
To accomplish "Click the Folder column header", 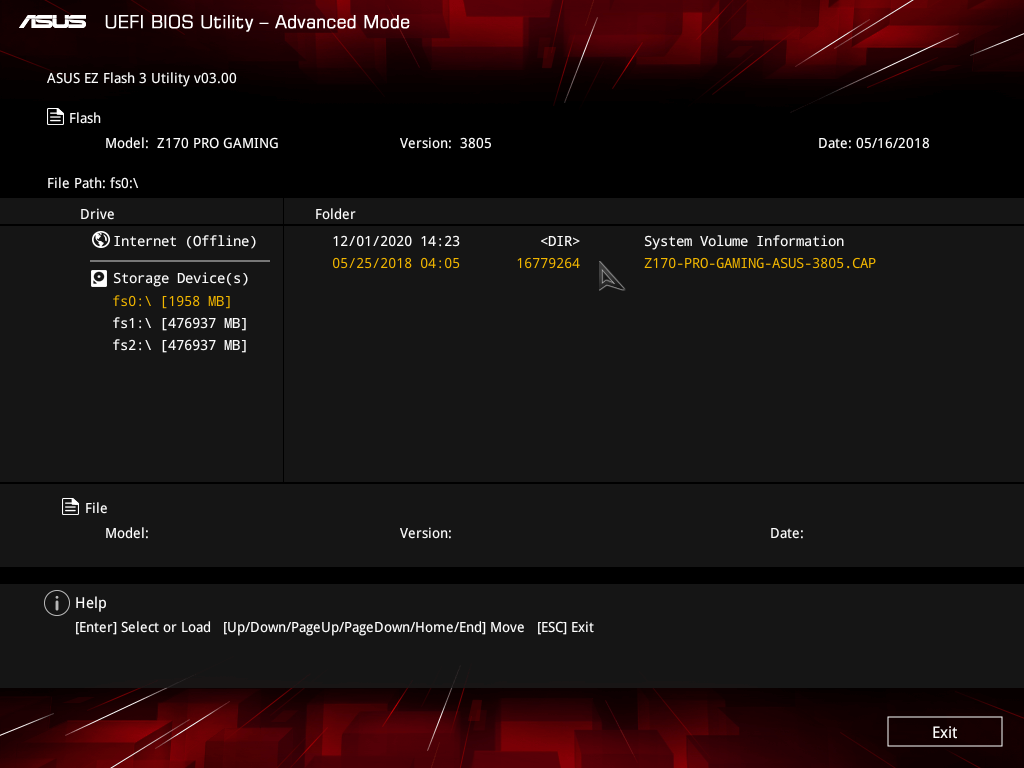I will coord(335,214).
